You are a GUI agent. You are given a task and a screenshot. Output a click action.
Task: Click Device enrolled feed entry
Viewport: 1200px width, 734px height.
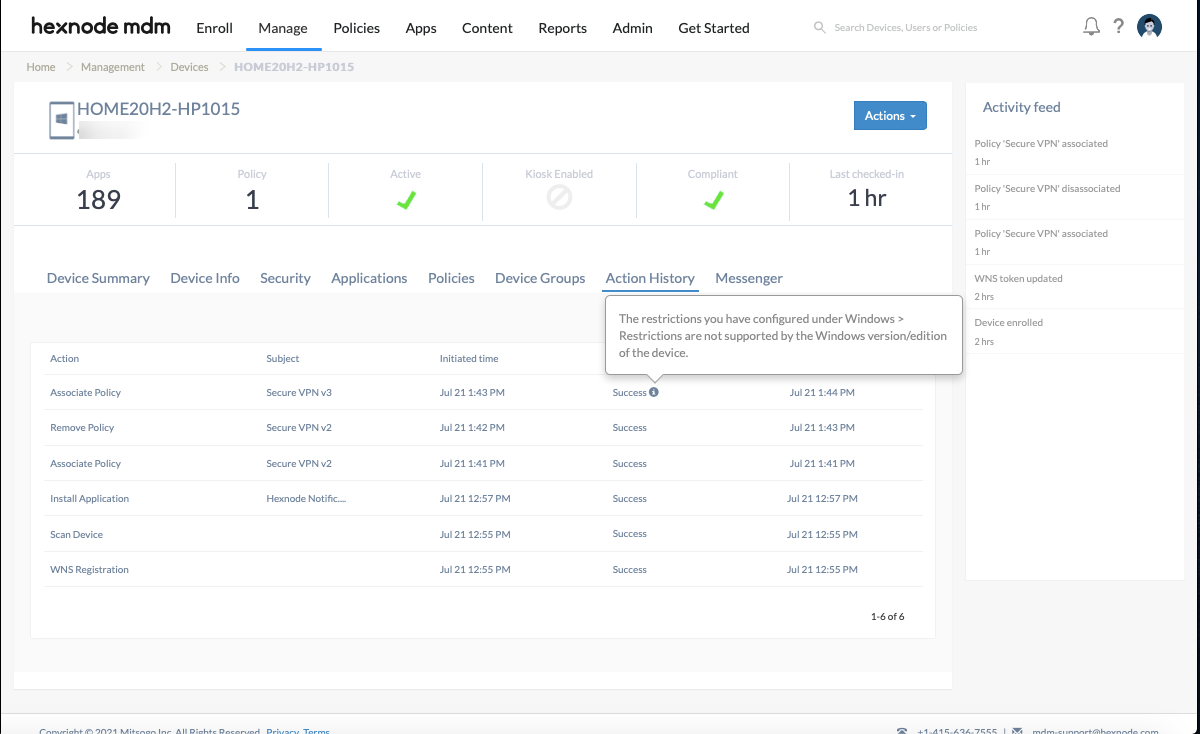1009,323
